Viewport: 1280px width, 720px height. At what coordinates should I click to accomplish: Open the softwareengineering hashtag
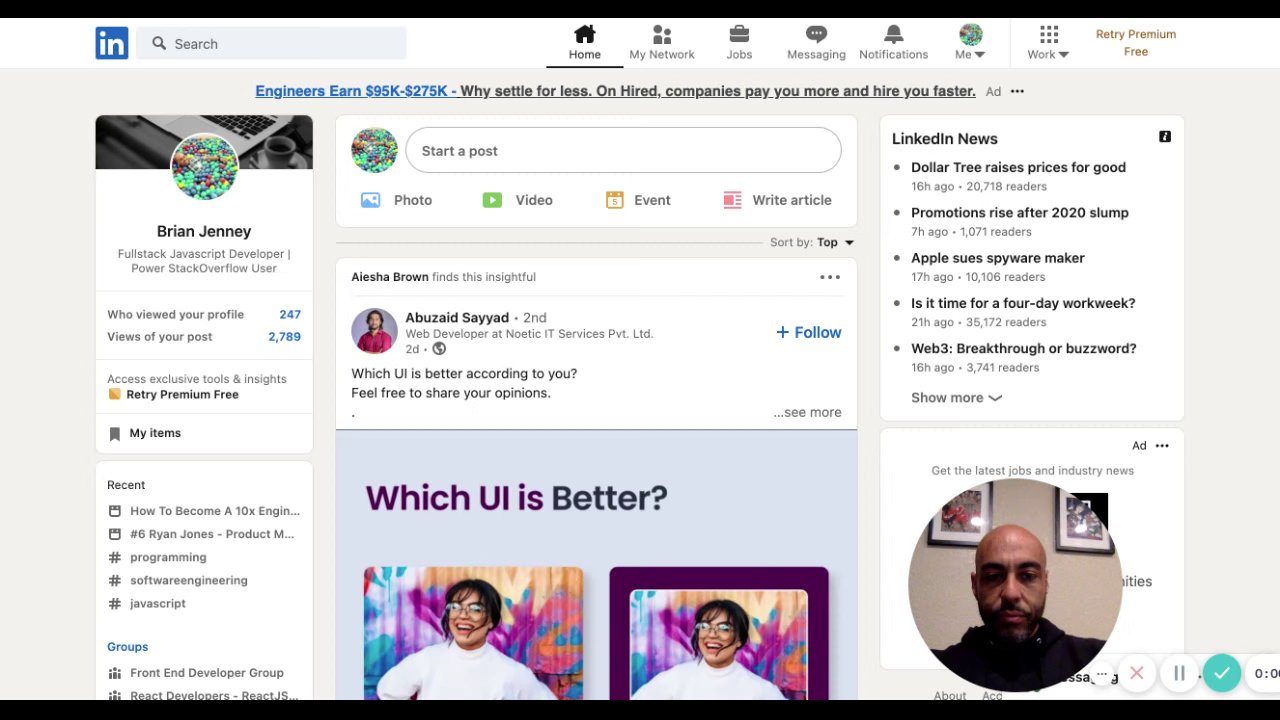(x=178, y=580)
